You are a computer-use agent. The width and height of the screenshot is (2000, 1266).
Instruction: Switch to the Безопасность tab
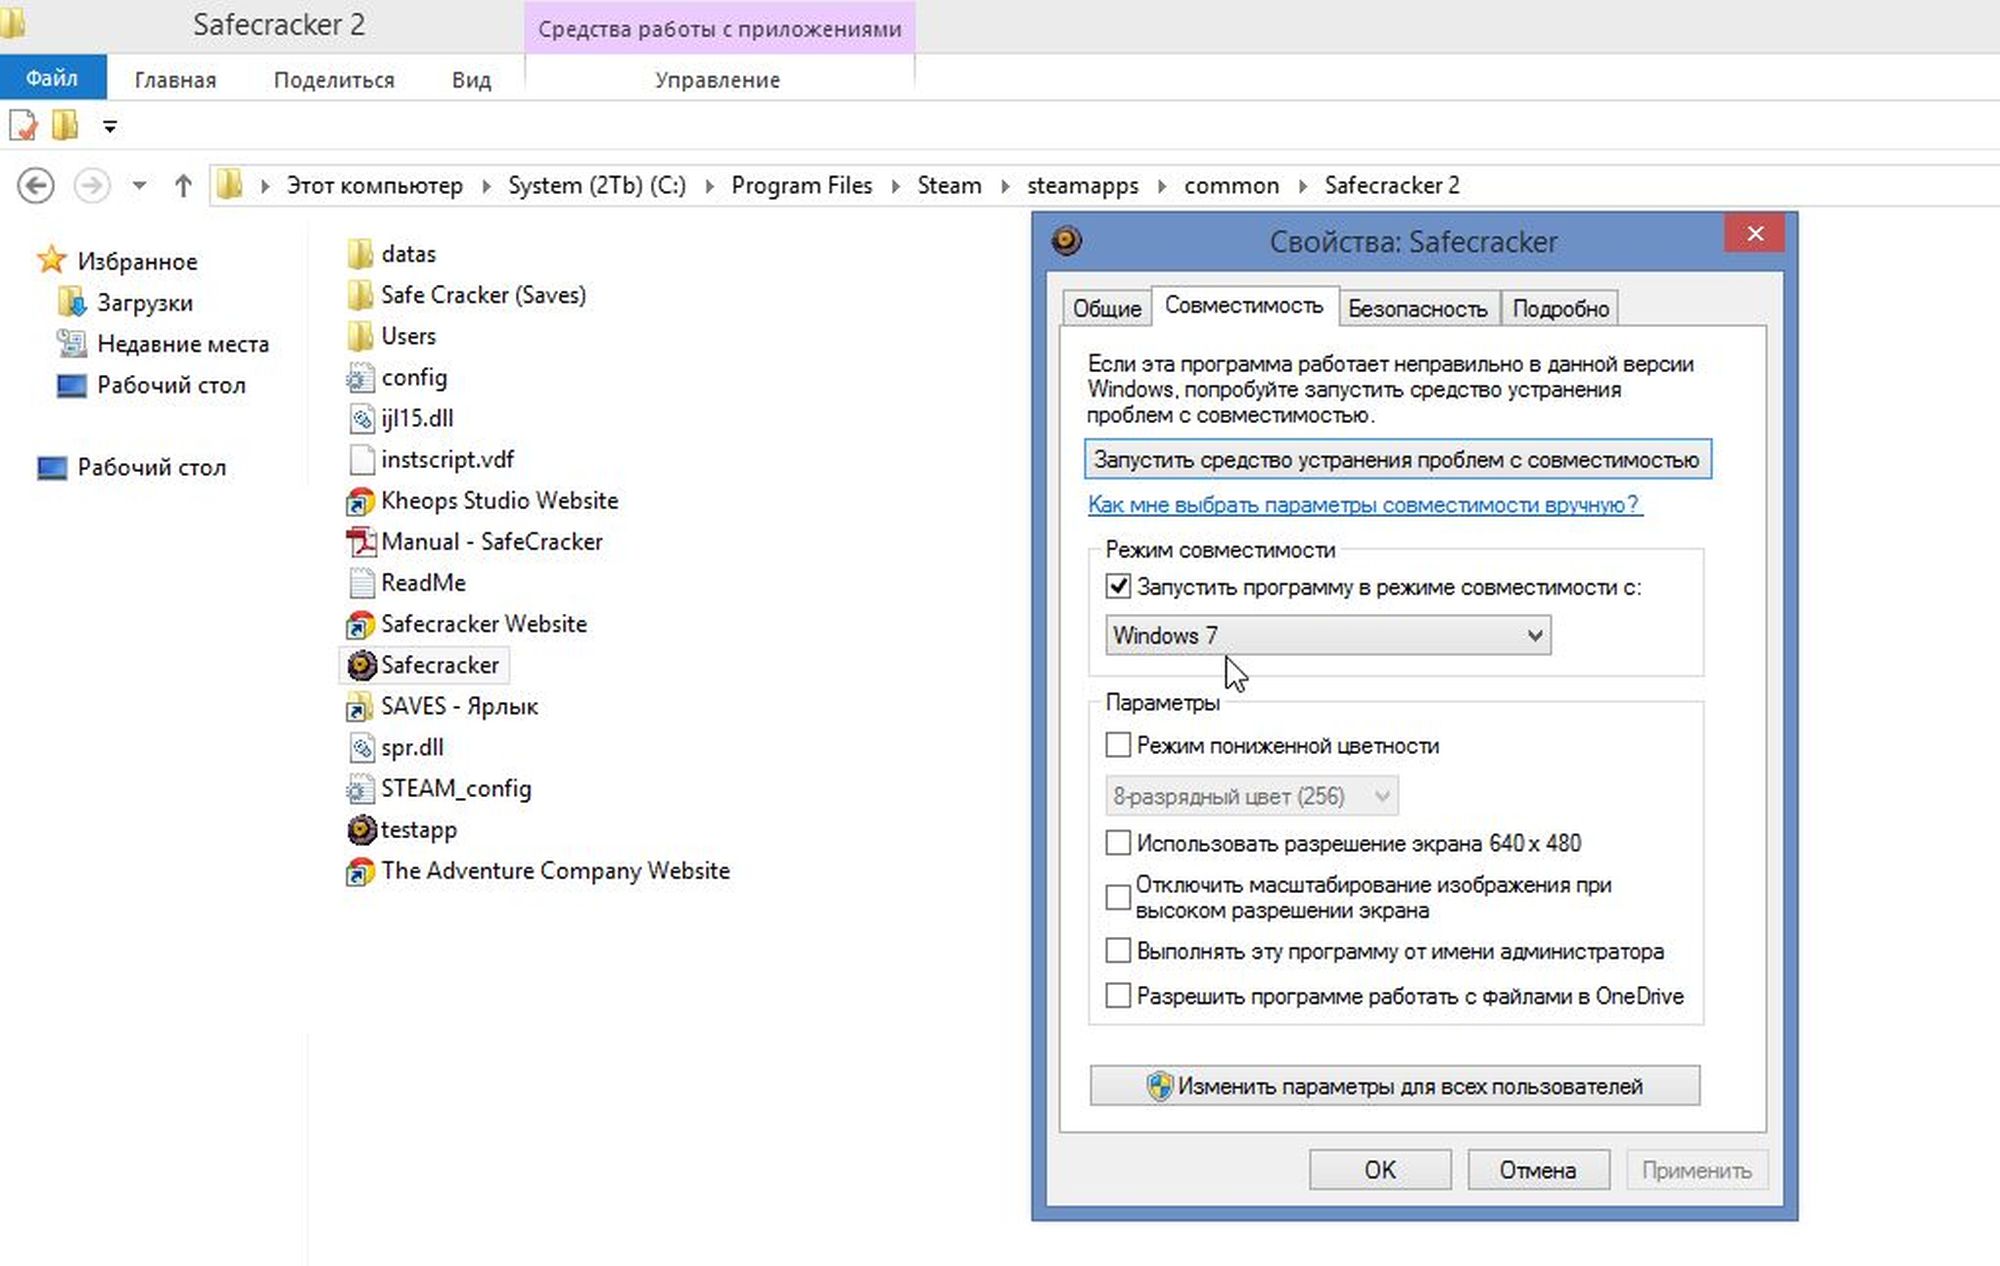(1417, 309)
